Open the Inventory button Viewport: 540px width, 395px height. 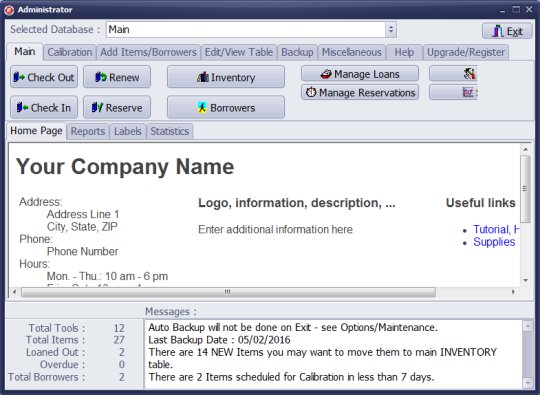point(226,77)
